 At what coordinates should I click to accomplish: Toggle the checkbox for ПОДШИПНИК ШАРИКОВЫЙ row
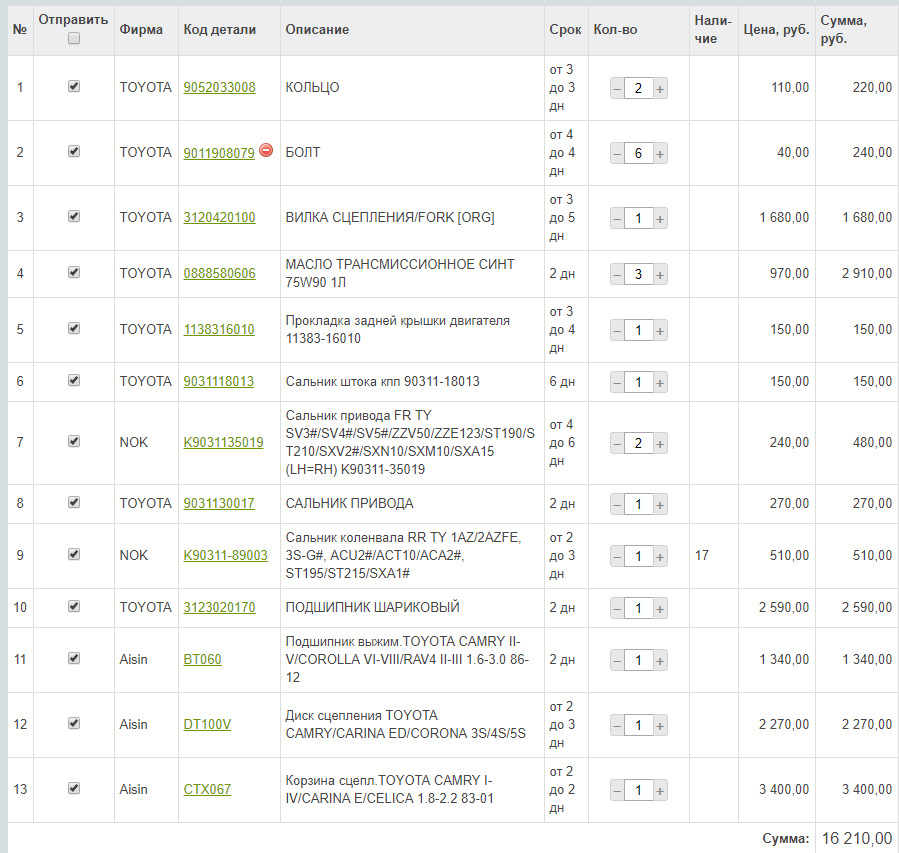coord(73,606)
